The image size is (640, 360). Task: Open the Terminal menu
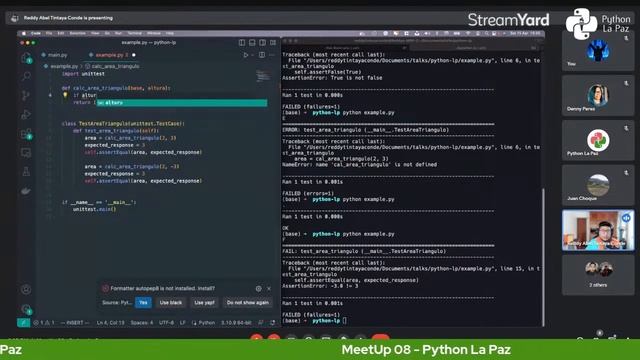(134, 33)
